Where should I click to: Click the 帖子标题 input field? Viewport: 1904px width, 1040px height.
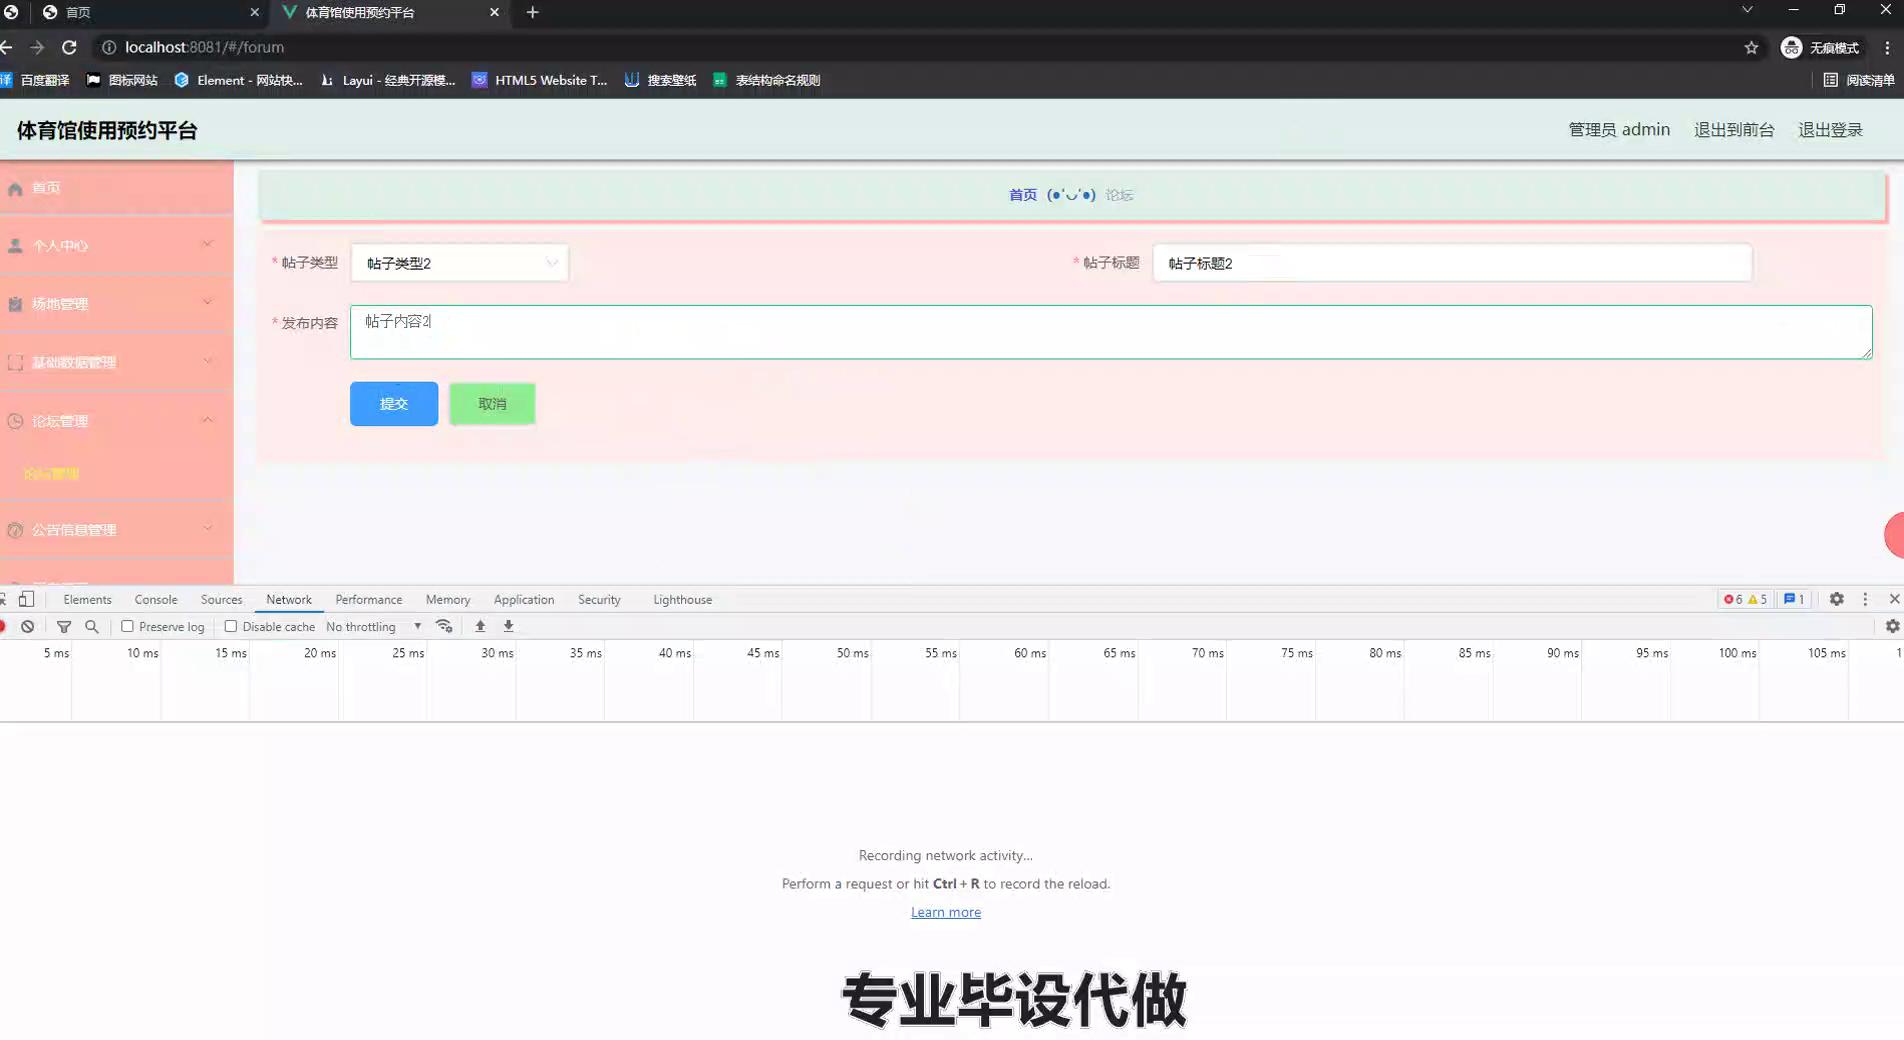click(1451, 263)
